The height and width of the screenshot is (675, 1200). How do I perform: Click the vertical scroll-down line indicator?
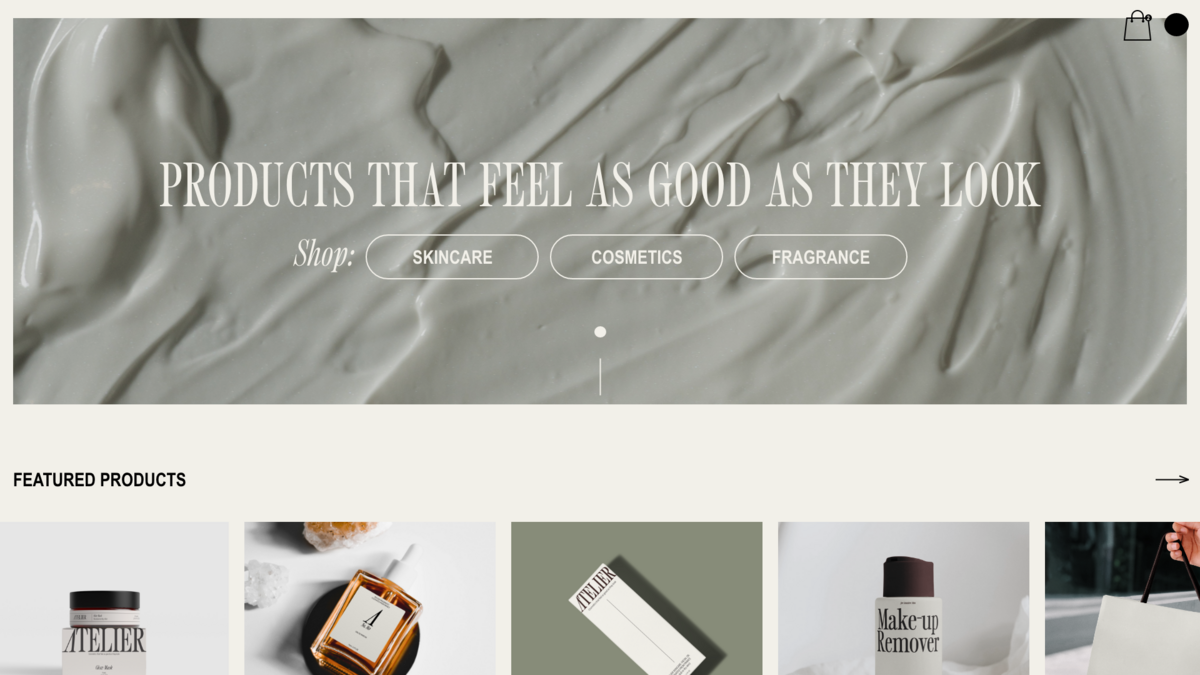(600, 377)
